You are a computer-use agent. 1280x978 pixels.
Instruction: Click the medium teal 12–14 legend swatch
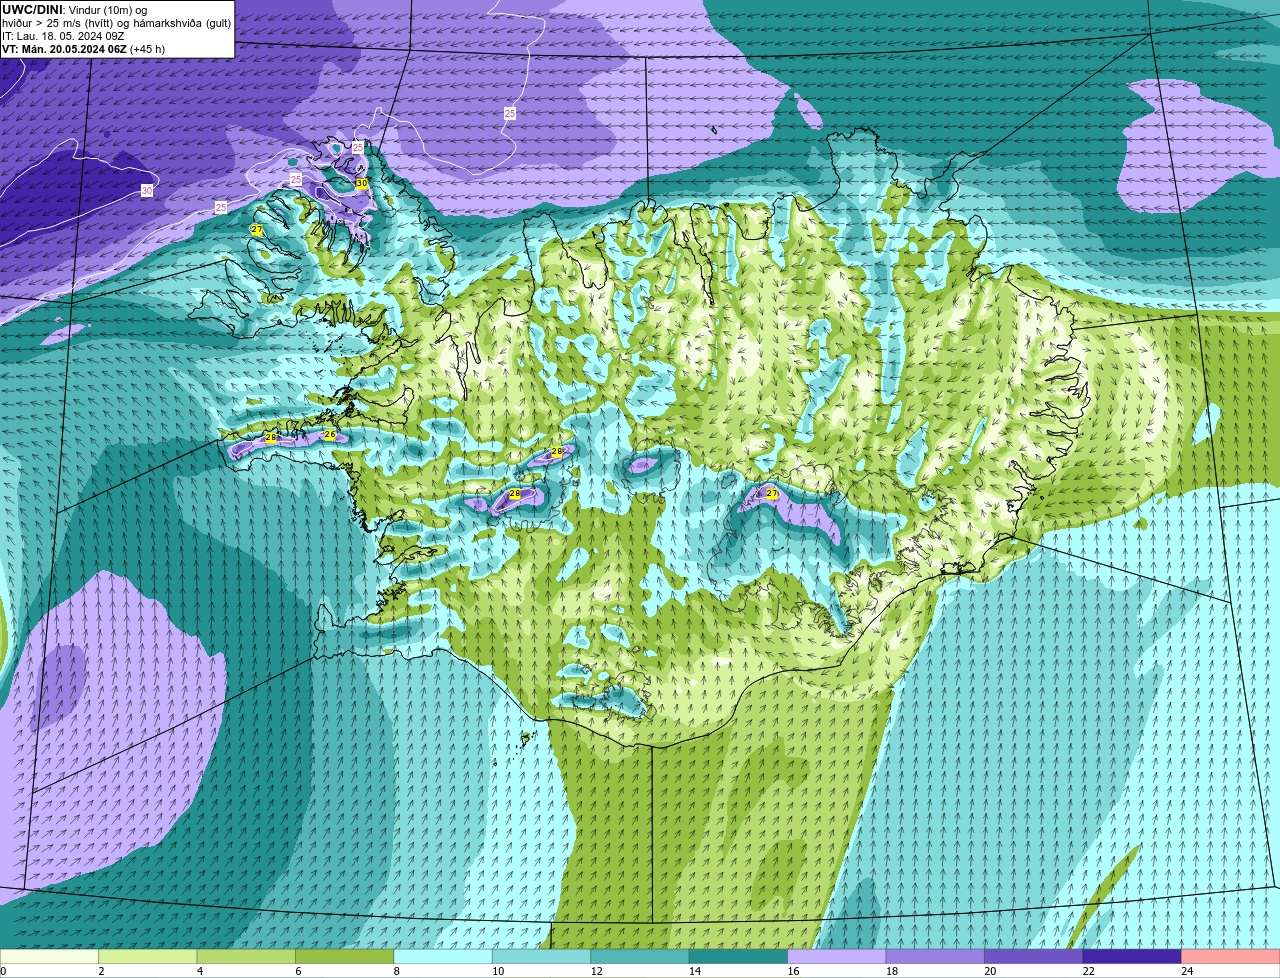pyautogui.click(x=640, y=956)
